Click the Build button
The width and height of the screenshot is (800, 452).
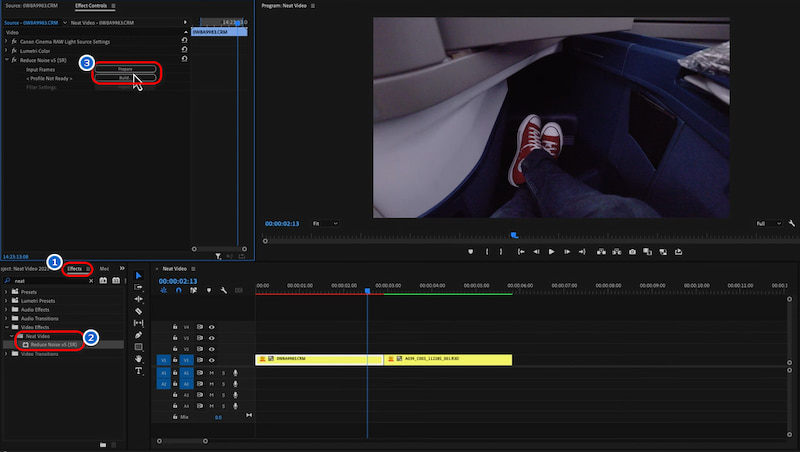[x=125, y=78]
